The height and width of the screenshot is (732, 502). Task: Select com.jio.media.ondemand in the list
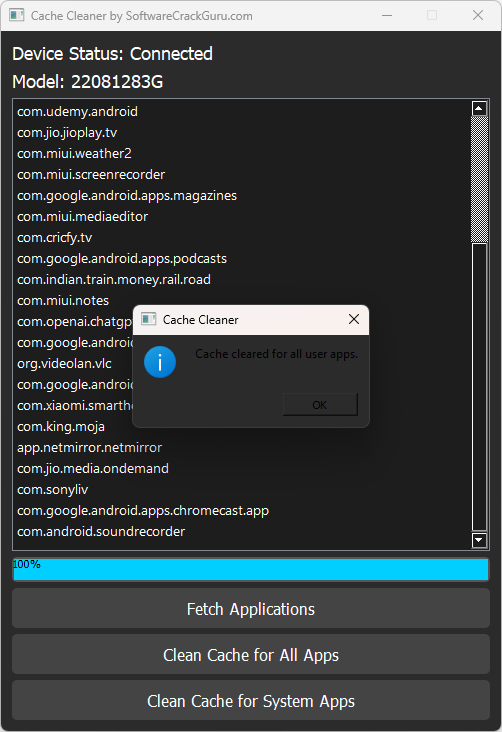(93, 469)
